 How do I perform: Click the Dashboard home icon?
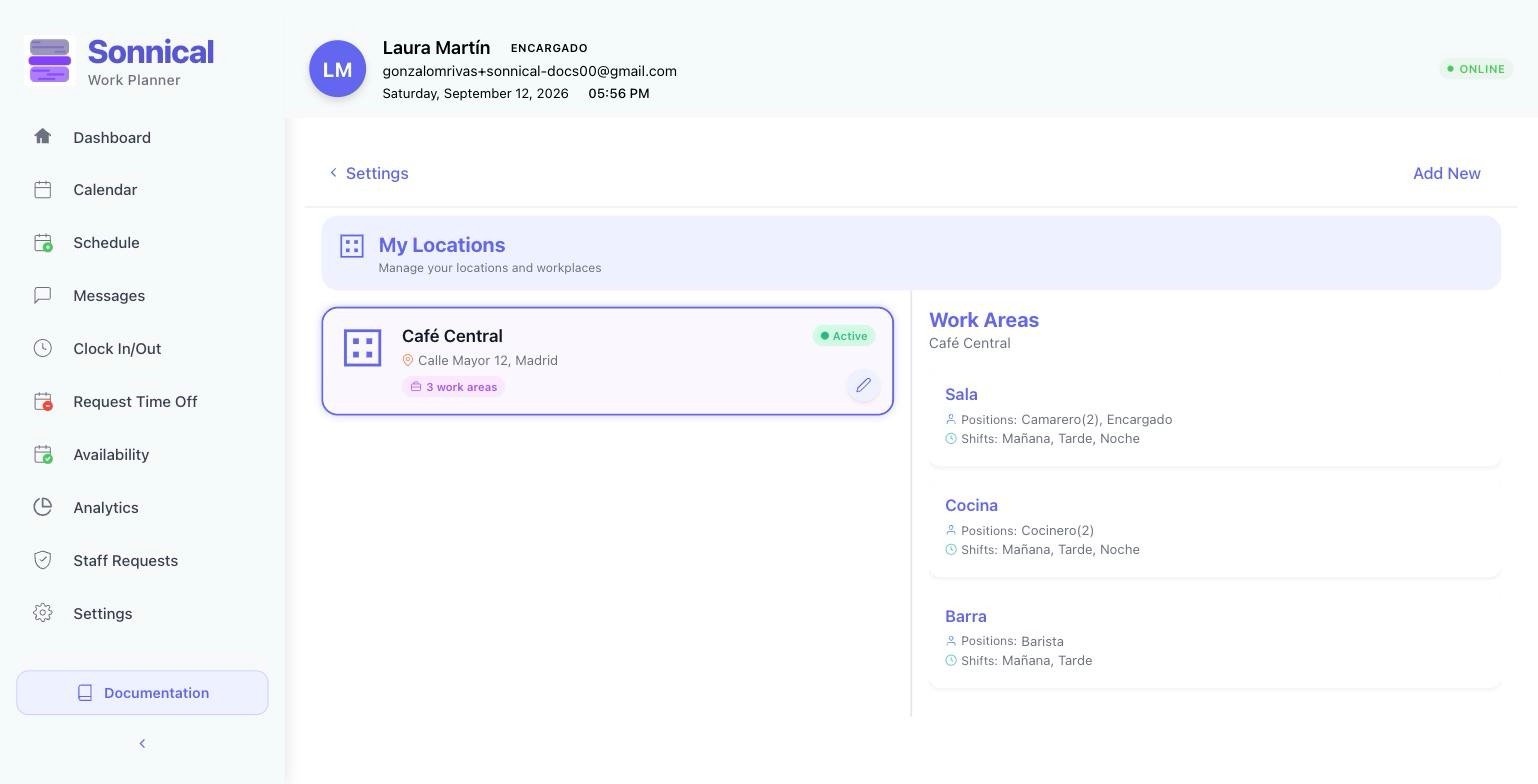coord(42,136)
